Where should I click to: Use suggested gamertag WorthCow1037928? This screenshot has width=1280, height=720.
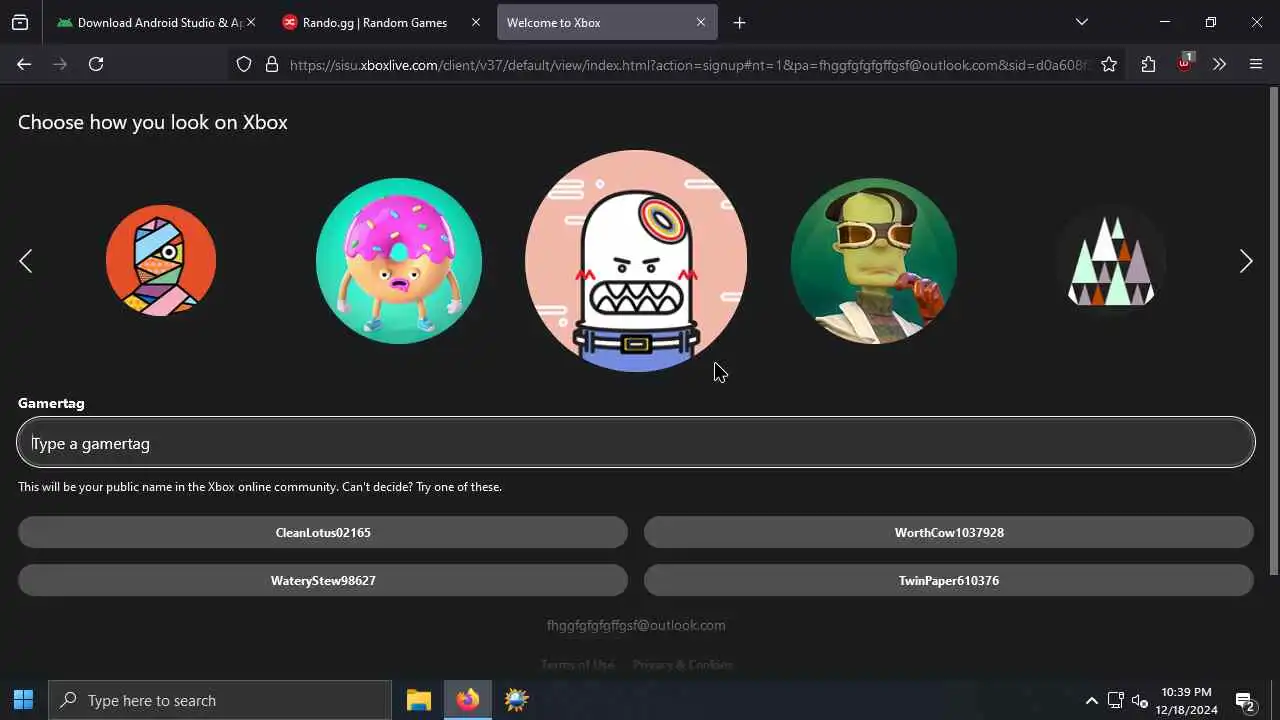(949, 532)
